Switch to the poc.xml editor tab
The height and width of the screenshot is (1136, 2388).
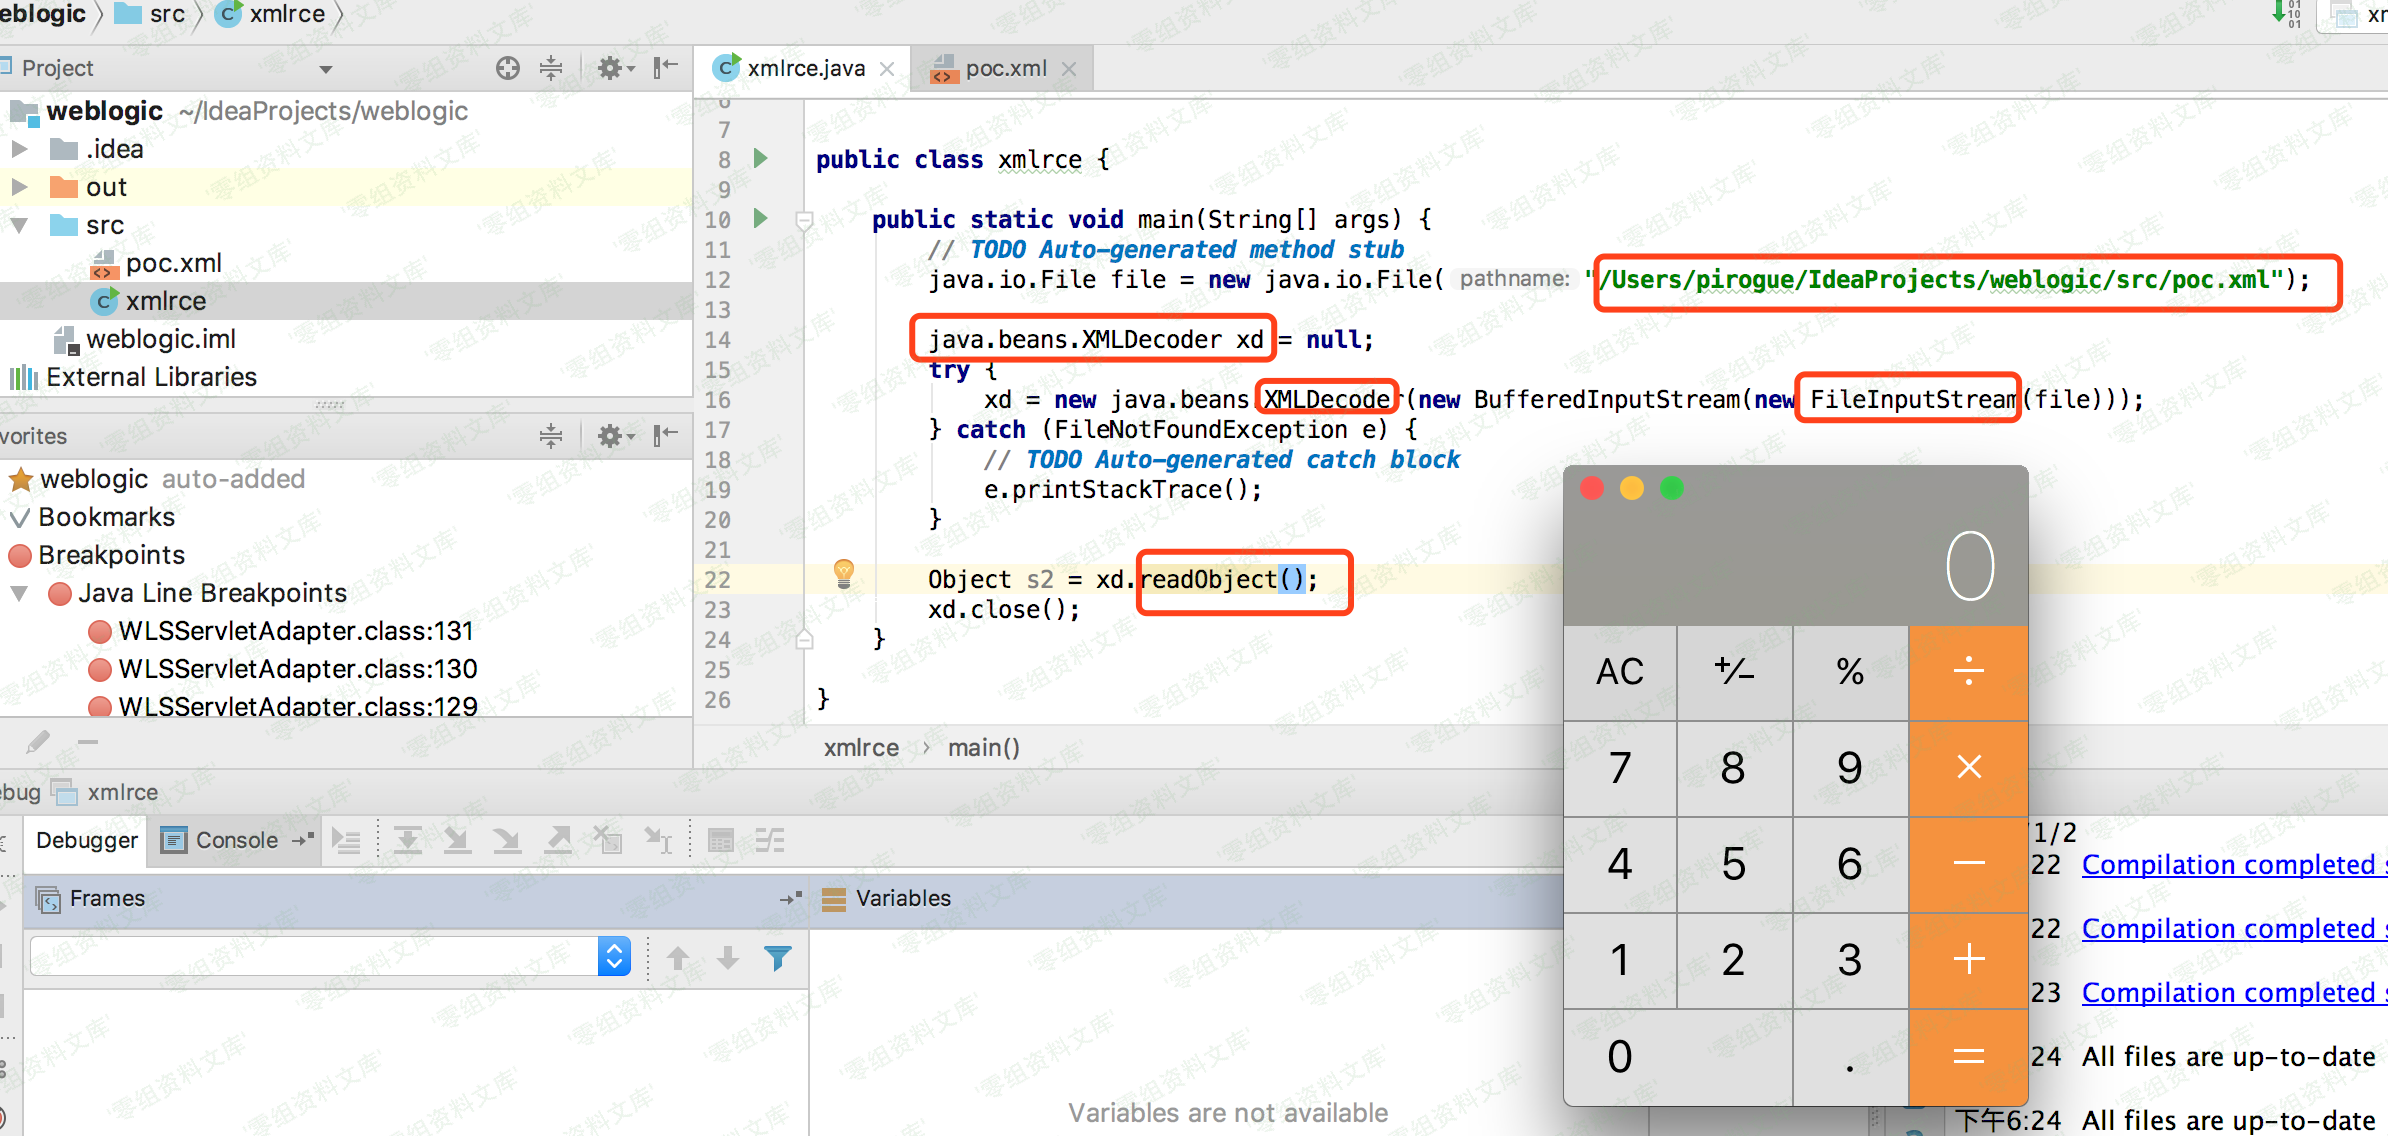(1004, 69)
